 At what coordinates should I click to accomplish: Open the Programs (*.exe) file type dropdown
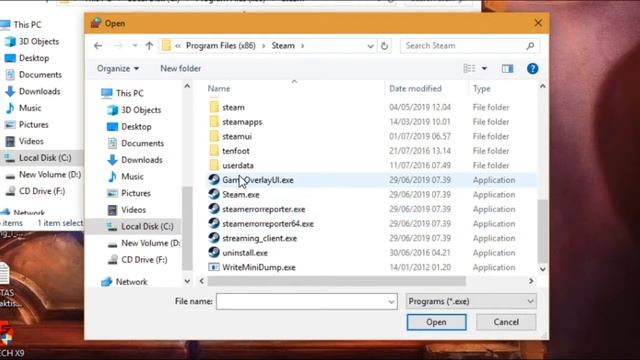coord(471,302)
